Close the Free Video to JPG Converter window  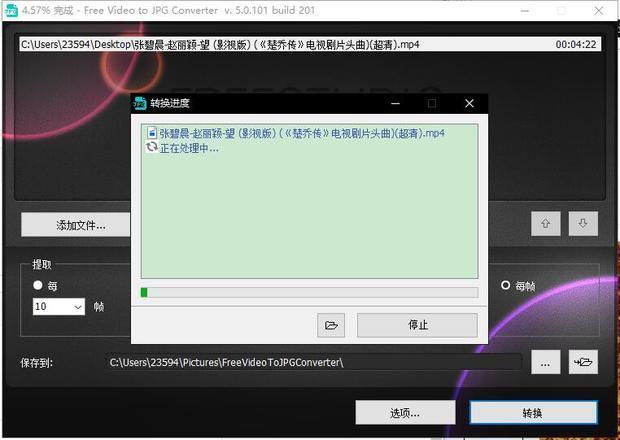[x=599, y=11]
